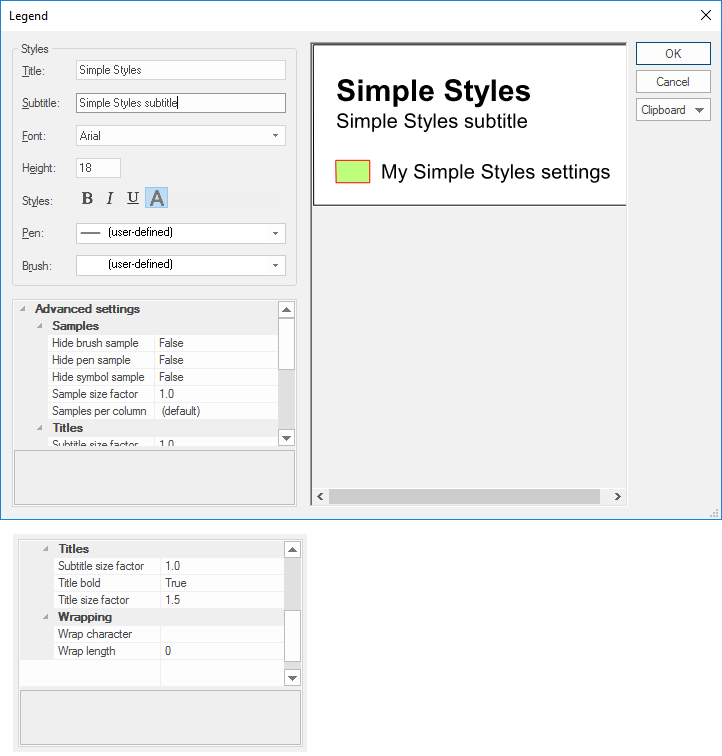Select the Hide brush sample row
Image resolution: width=722 pixels, height=756 pixels.
click(x=163, y=343)
